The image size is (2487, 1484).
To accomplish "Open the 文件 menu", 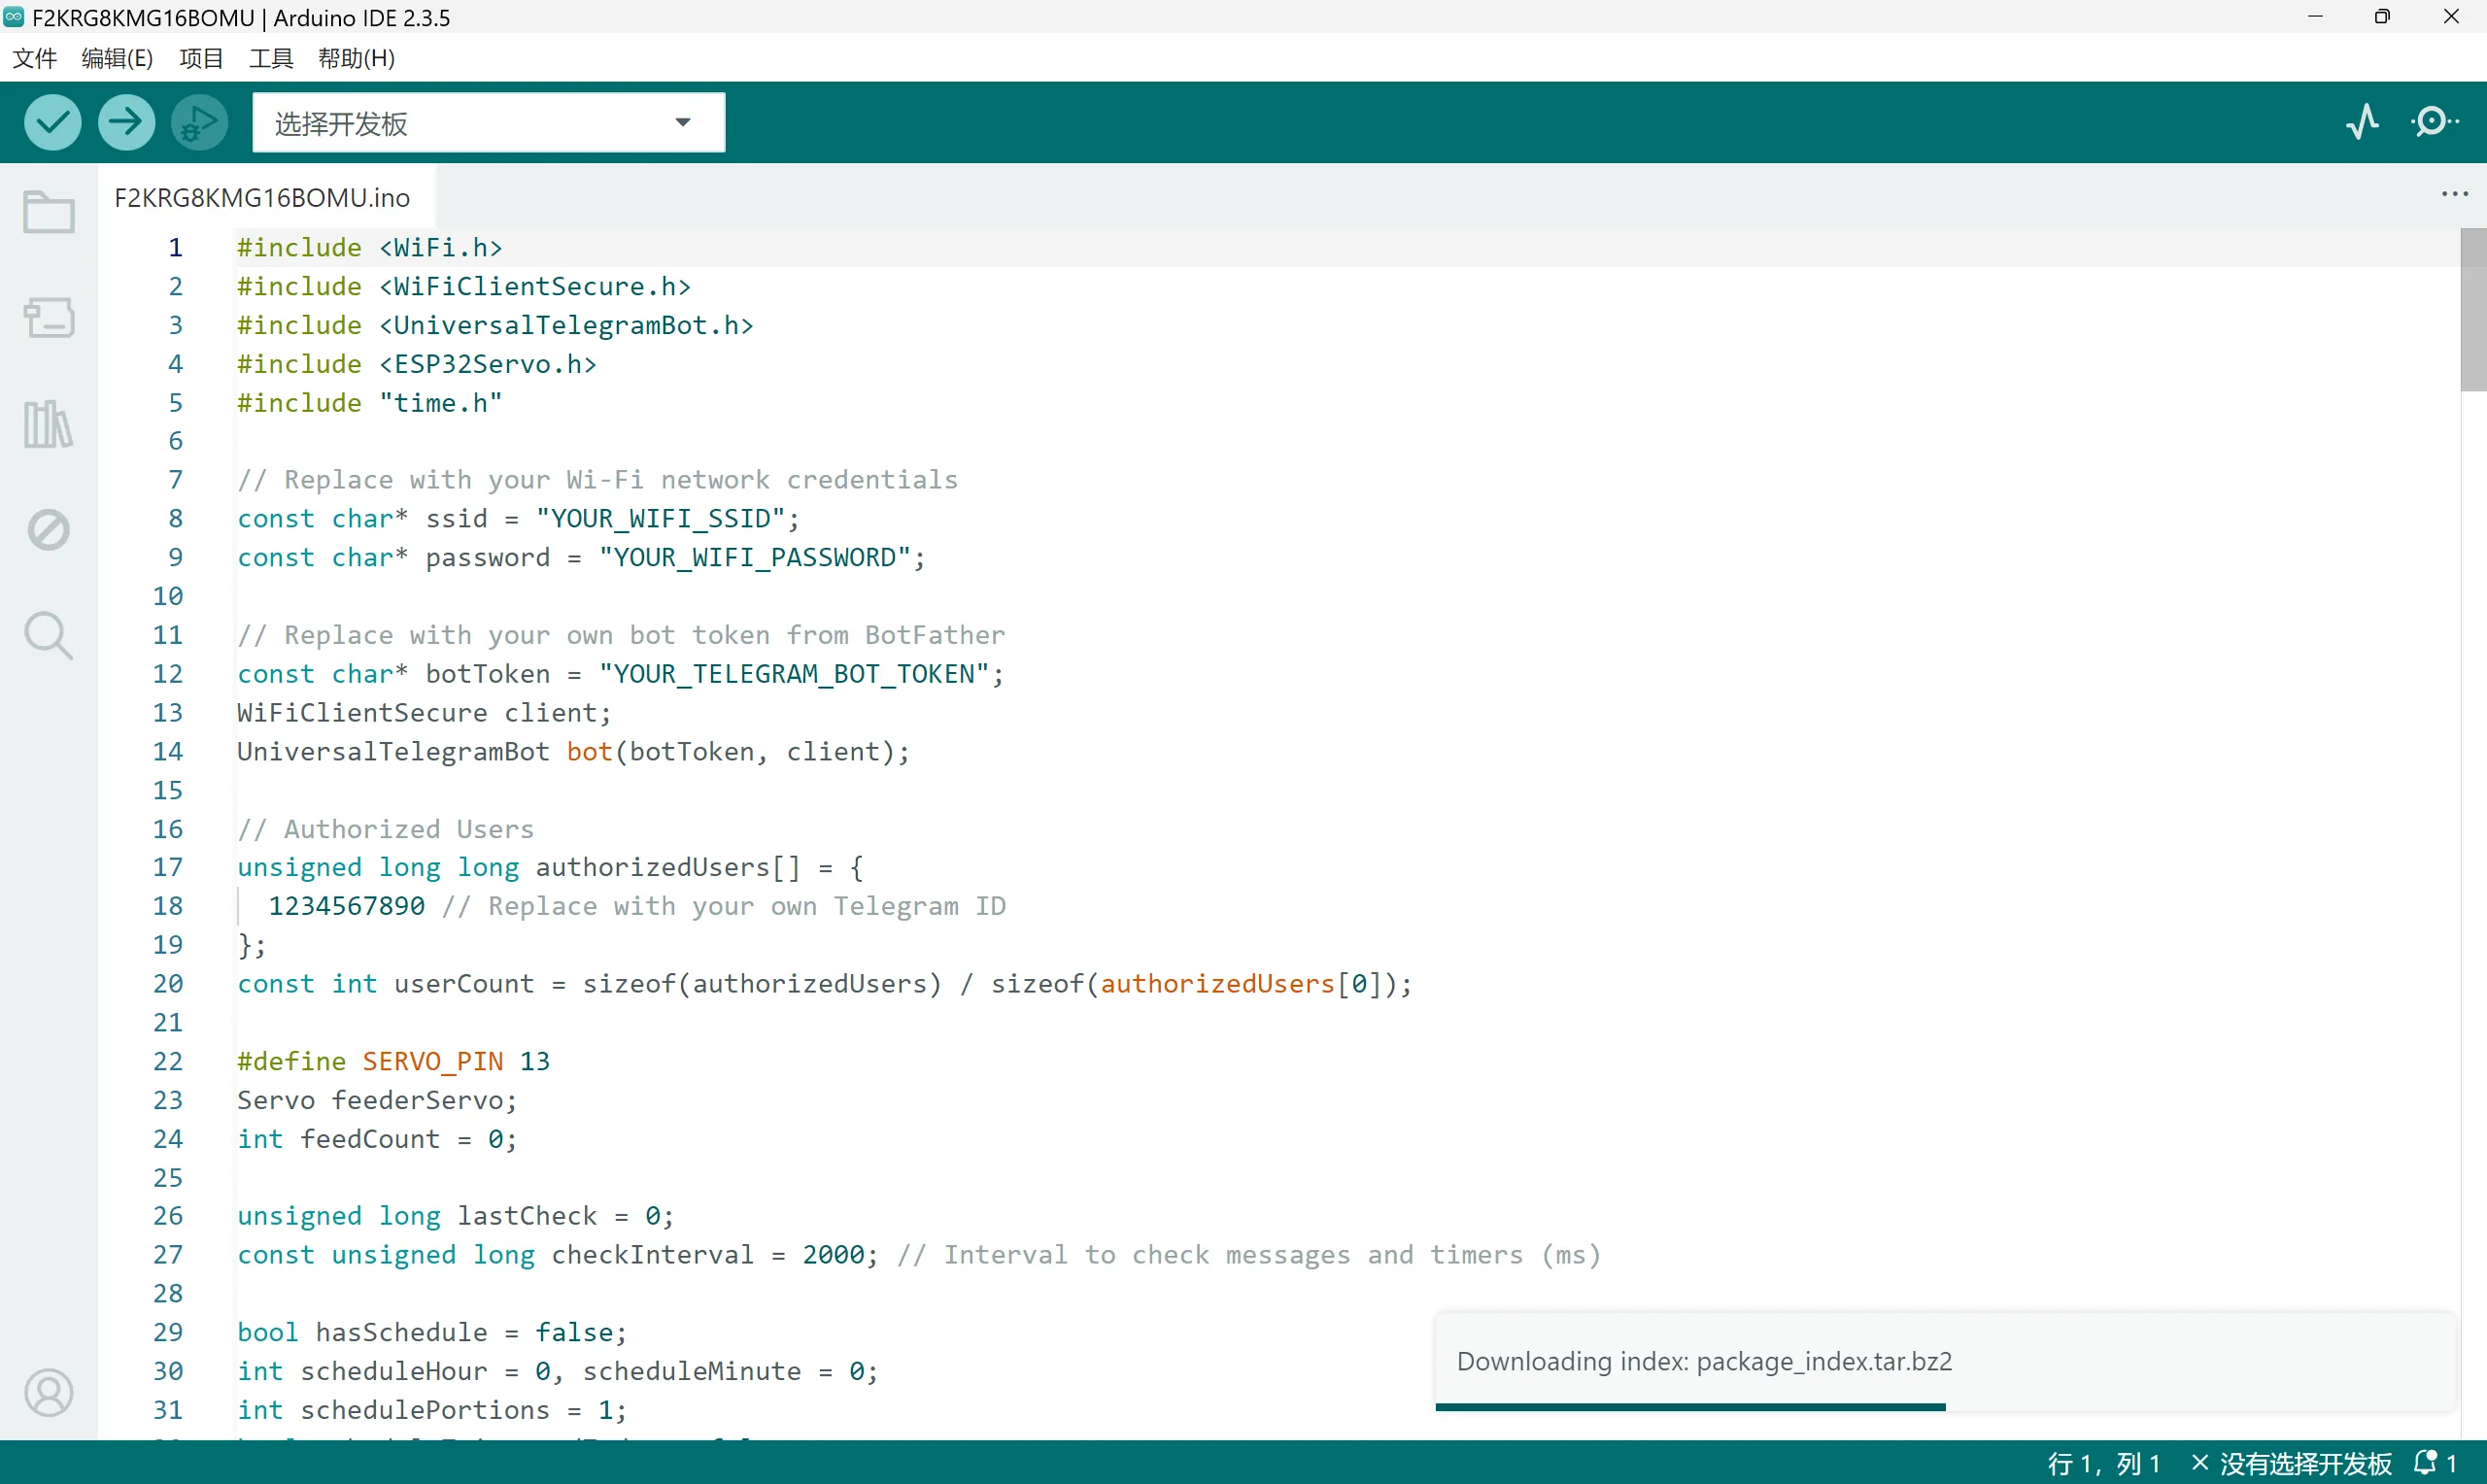I will coord(34,58).
